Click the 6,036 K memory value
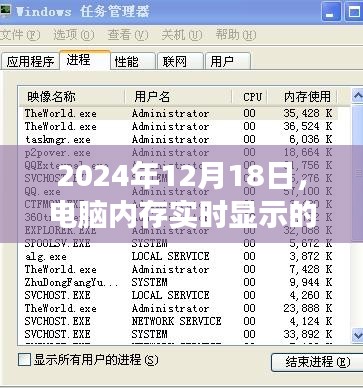Image resolution: width=363 pixels, height=388 pixels. (x=311, y=139)
